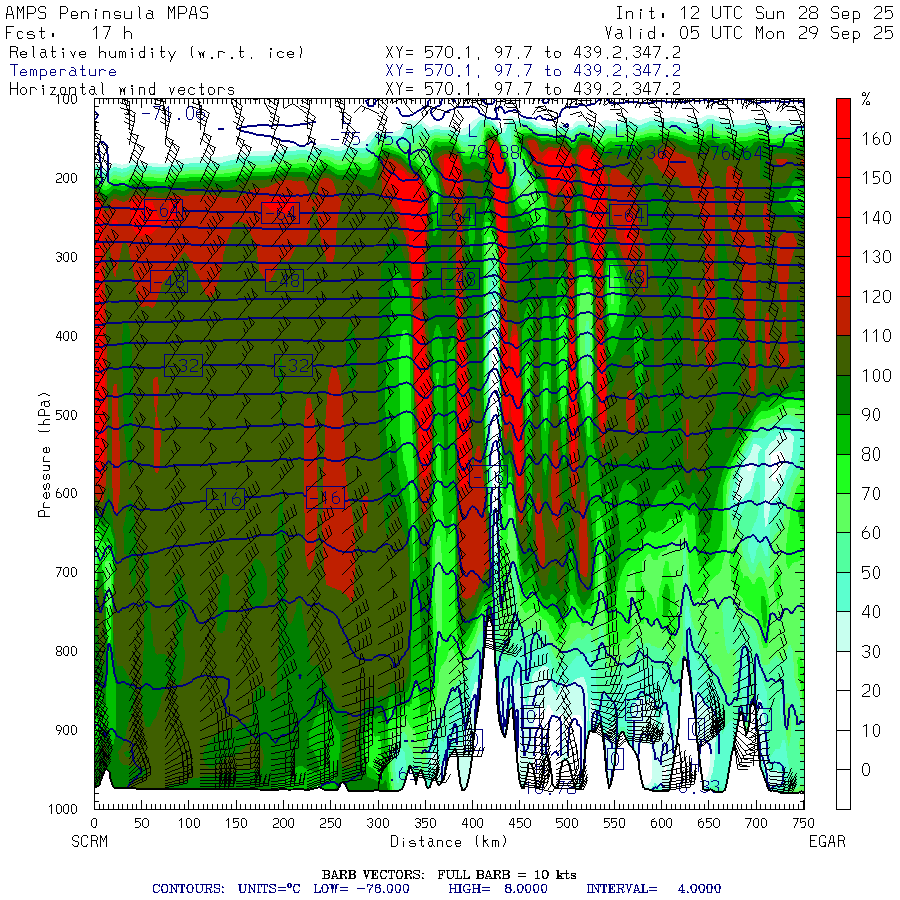This screenshot has width=900, height=900.
Task: Click the 200 tick on pressure axis
Action: (67, 178)
